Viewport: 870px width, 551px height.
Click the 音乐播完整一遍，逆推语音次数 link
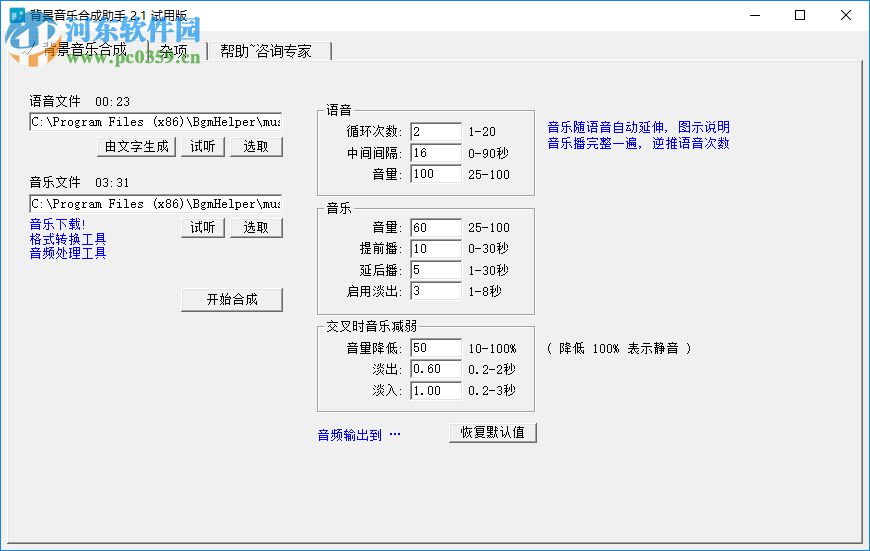pyautogui.click(x=638, y=143)
